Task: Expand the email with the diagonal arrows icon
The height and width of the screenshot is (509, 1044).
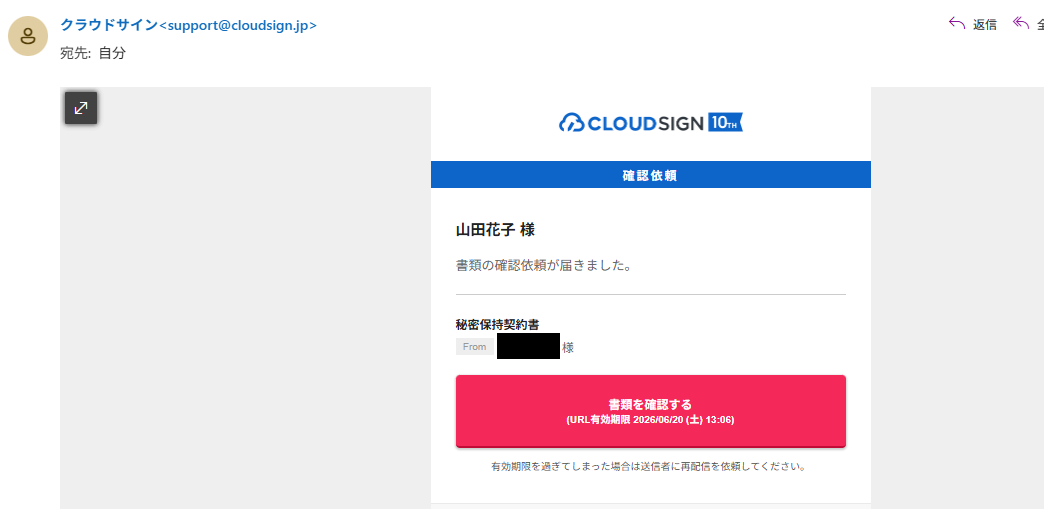Action: 81,108
